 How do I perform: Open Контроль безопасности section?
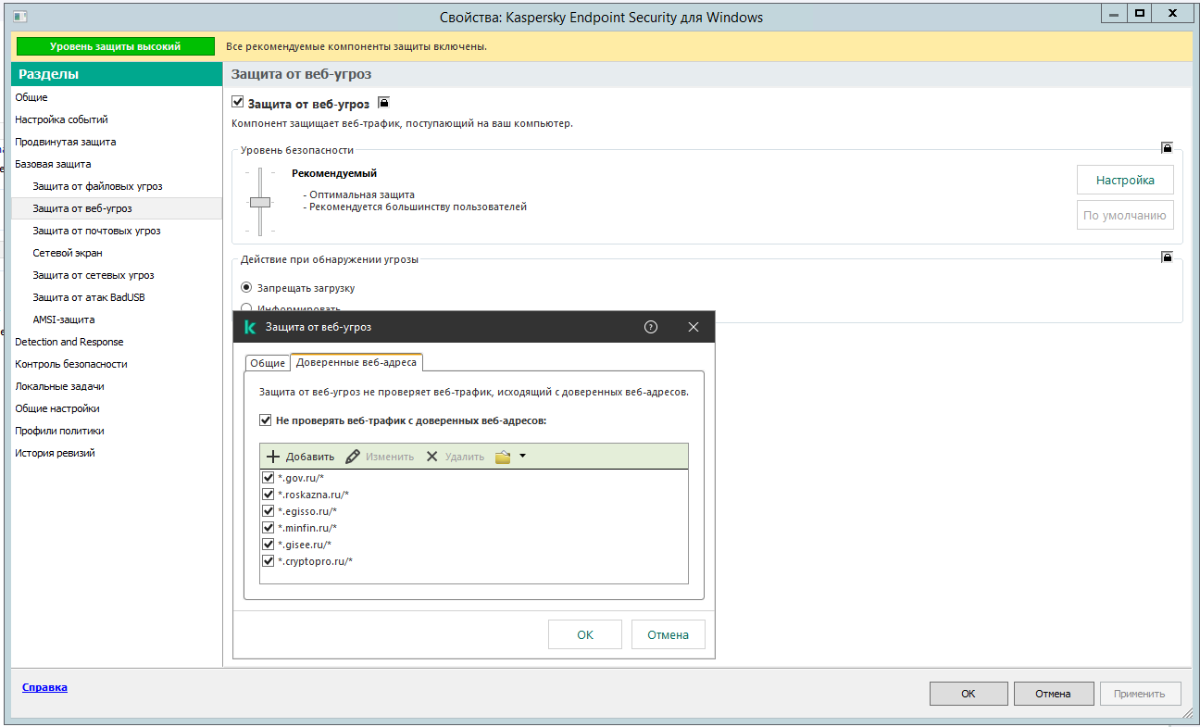pos(71,364)
